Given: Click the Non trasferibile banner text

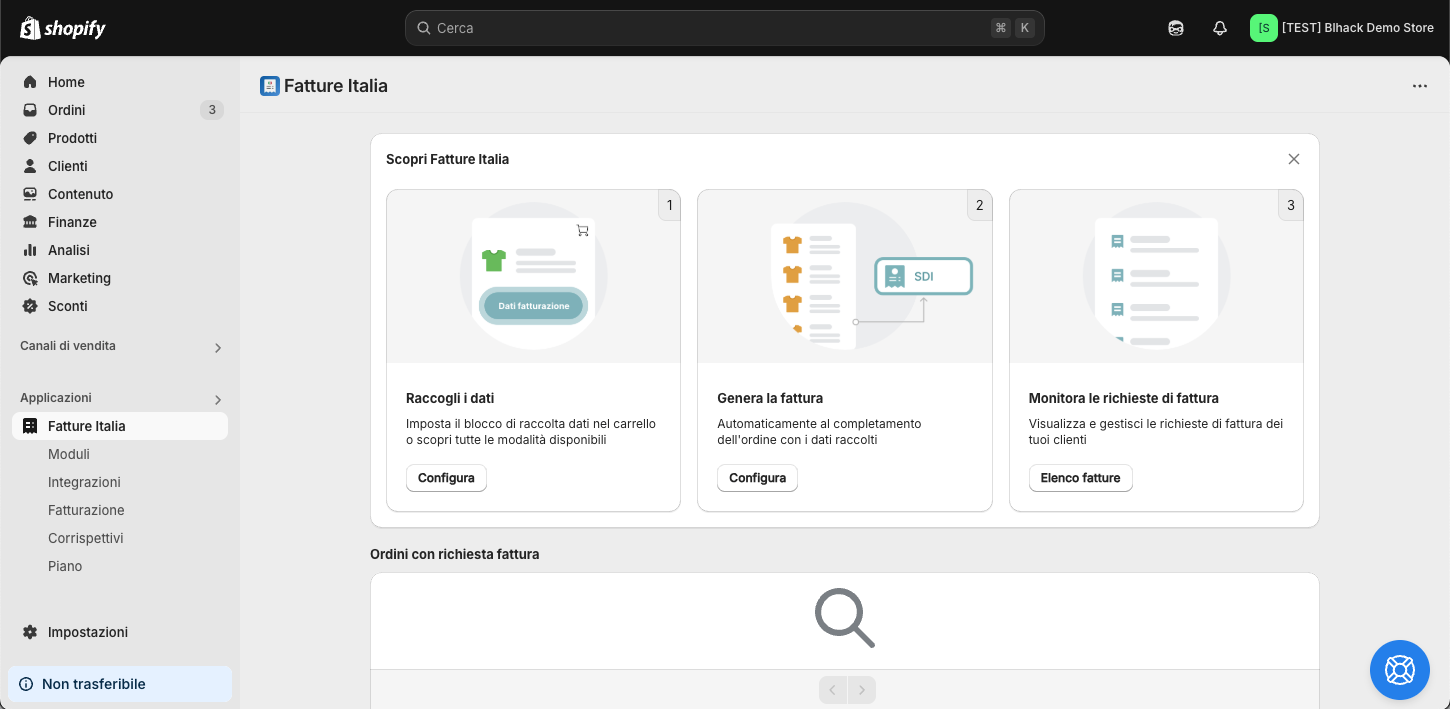Looking at the screenshot, I should pyautogui.click(x=94, y=684).
